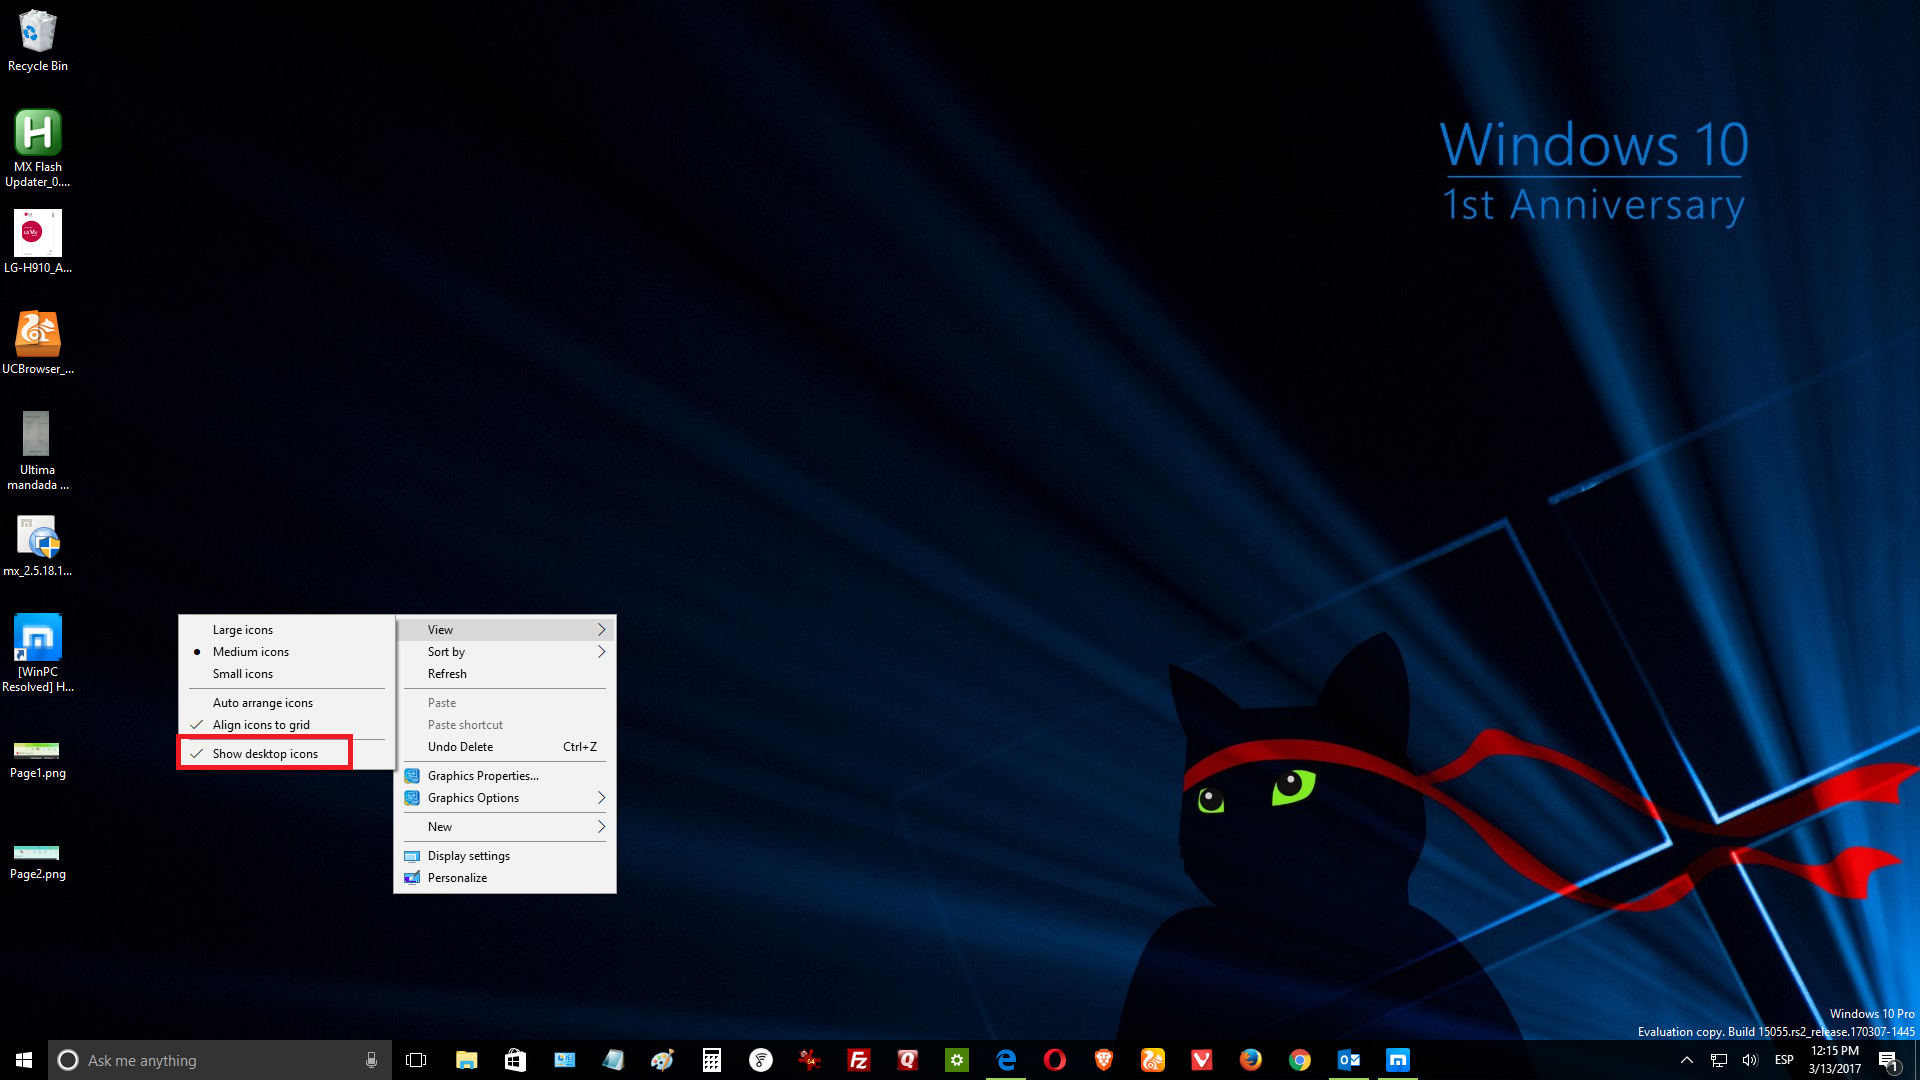Select the Page2.png thumbnail on desktop
Viewport: 1920px width, 1080px height.
tap(38, 861)
